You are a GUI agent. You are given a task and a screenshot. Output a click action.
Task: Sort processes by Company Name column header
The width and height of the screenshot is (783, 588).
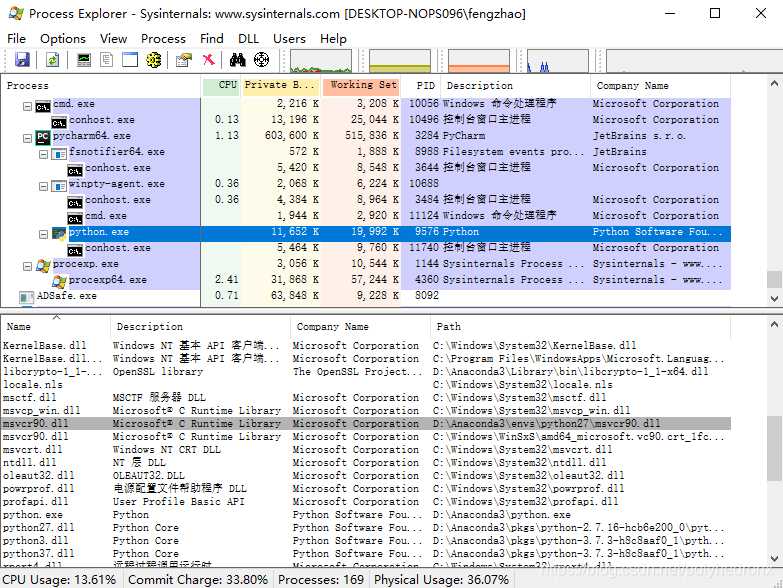coord(661,85)
